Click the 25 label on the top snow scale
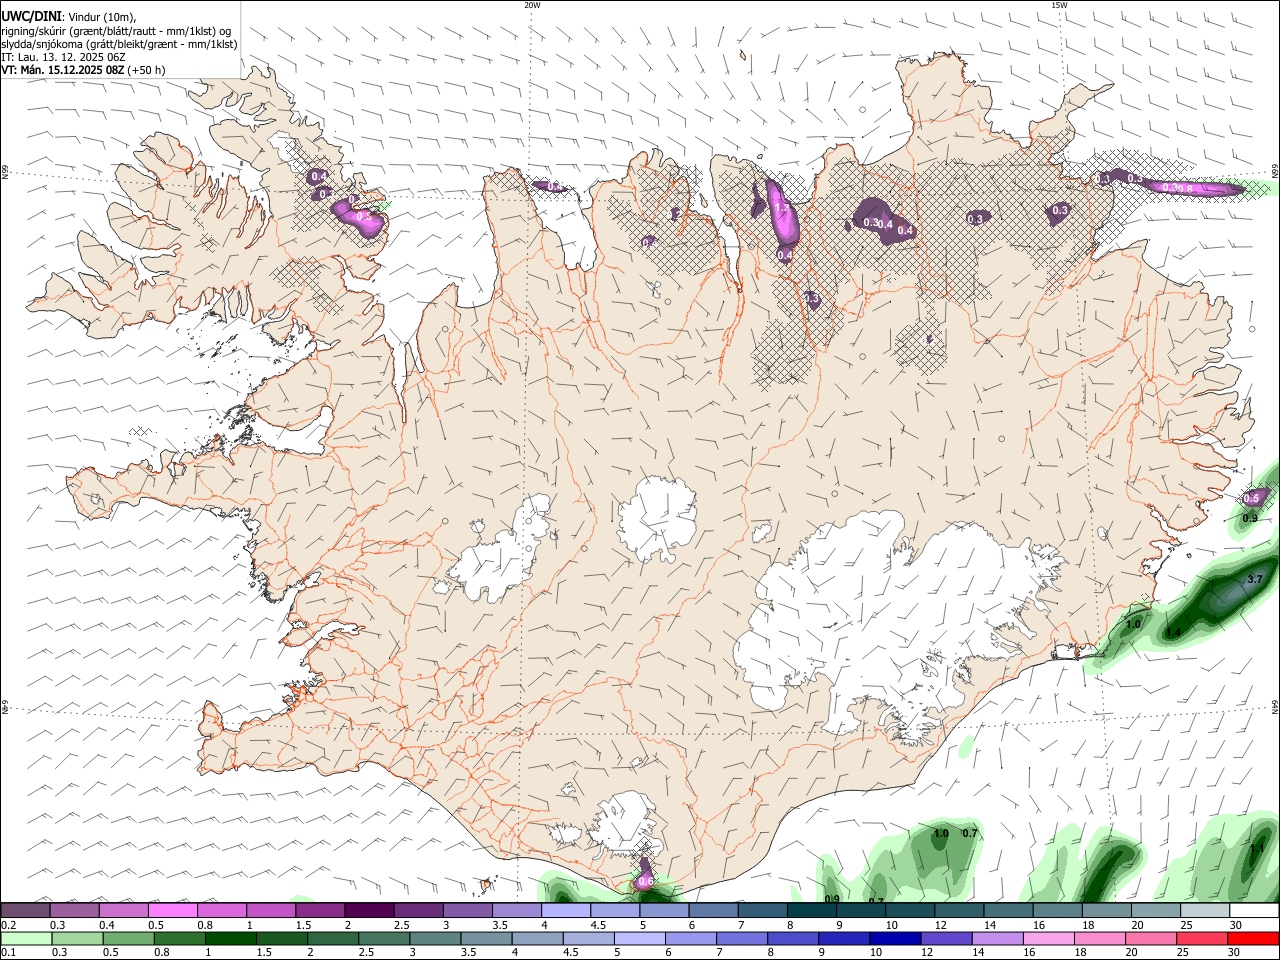This screenshot has height=960, width=1280. click(x=1186, y=925)
